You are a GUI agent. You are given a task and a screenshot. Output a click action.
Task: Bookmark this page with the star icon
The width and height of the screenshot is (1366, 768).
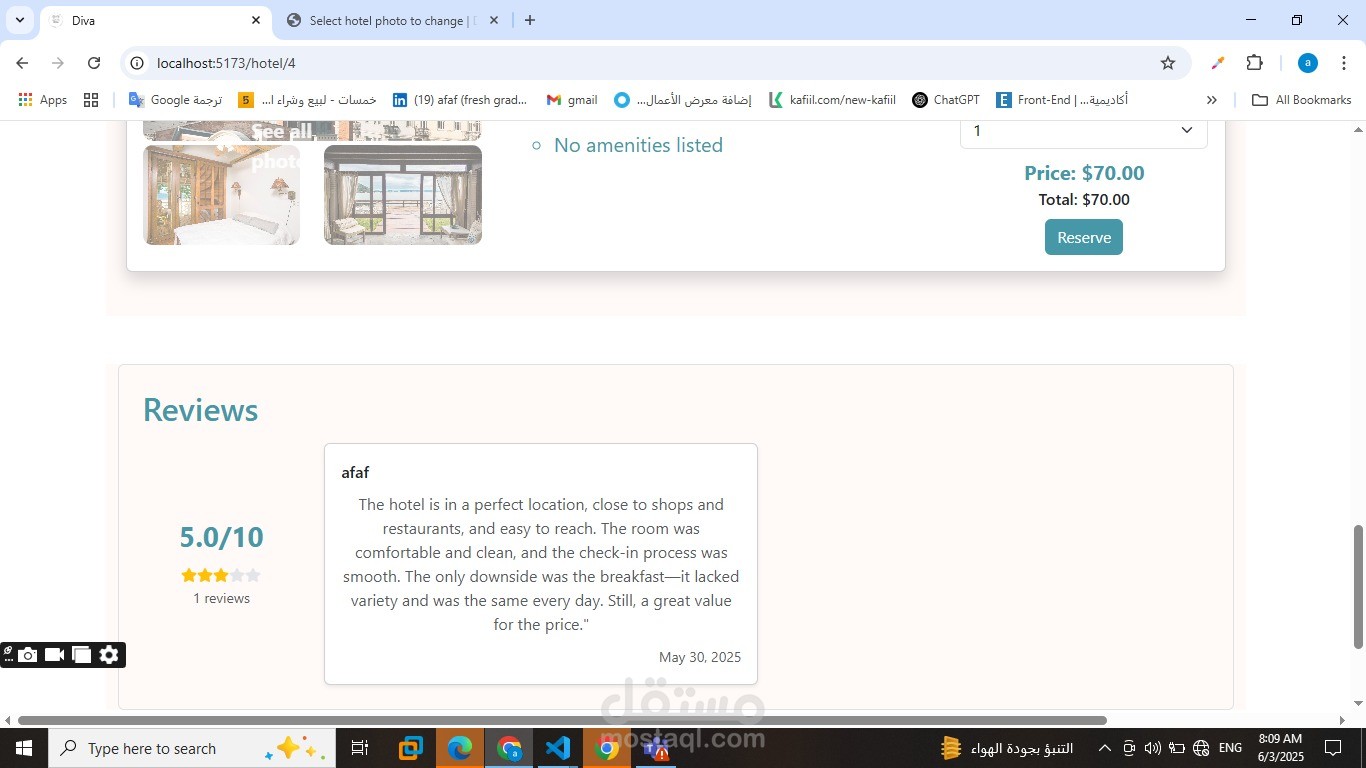point(1168,63)
